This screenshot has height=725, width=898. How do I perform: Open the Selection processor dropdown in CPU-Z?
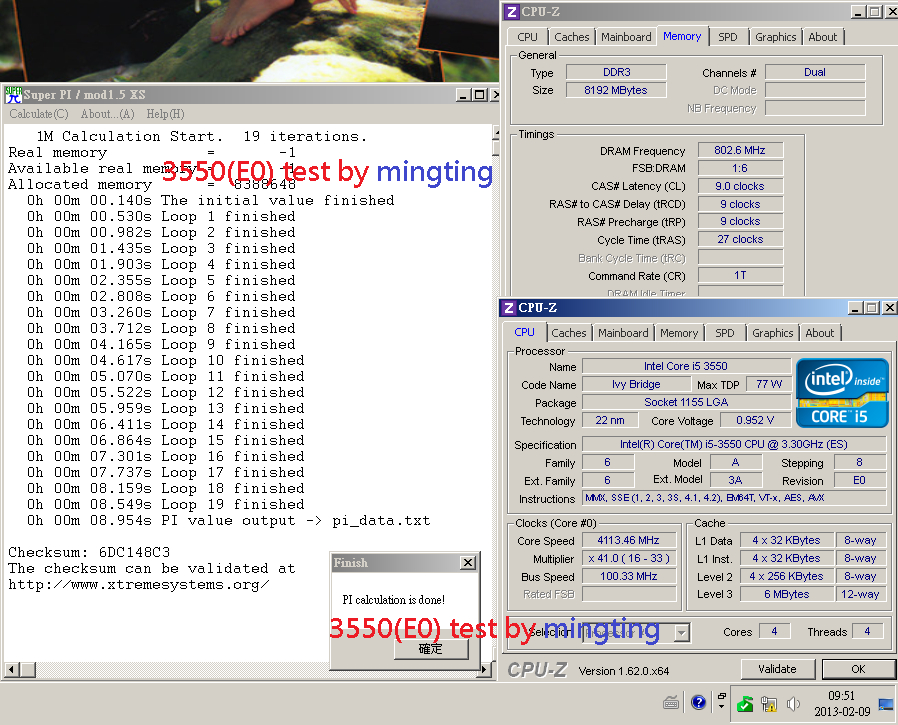[x=681, y=633]
